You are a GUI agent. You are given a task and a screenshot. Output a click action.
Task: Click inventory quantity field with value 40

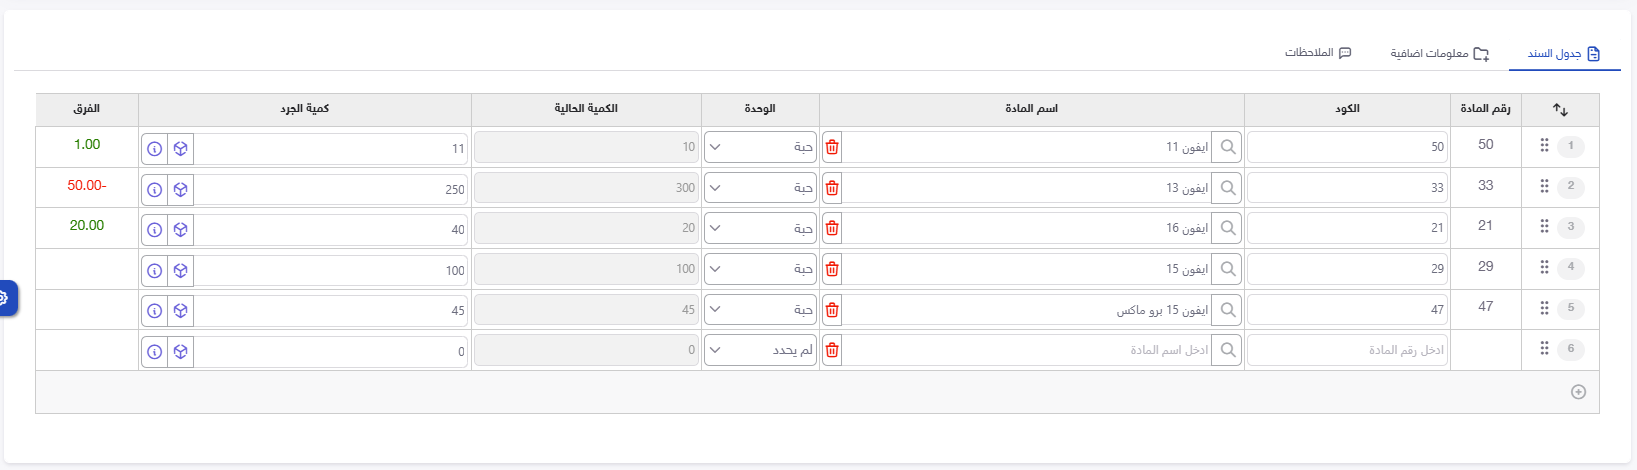331,229
